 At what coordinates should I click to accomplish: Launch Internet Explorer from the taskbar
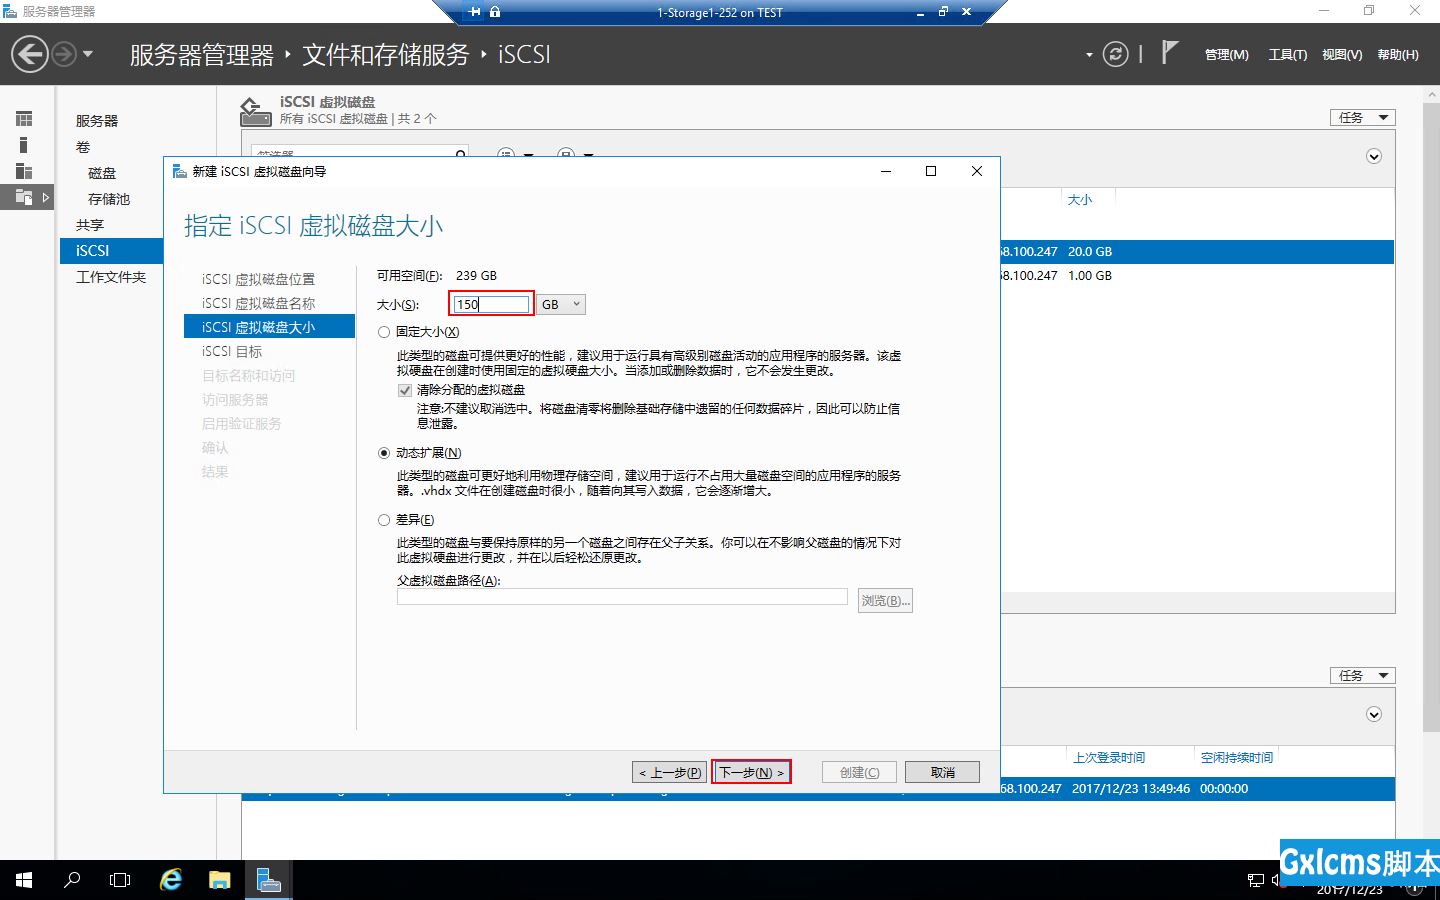171,880
